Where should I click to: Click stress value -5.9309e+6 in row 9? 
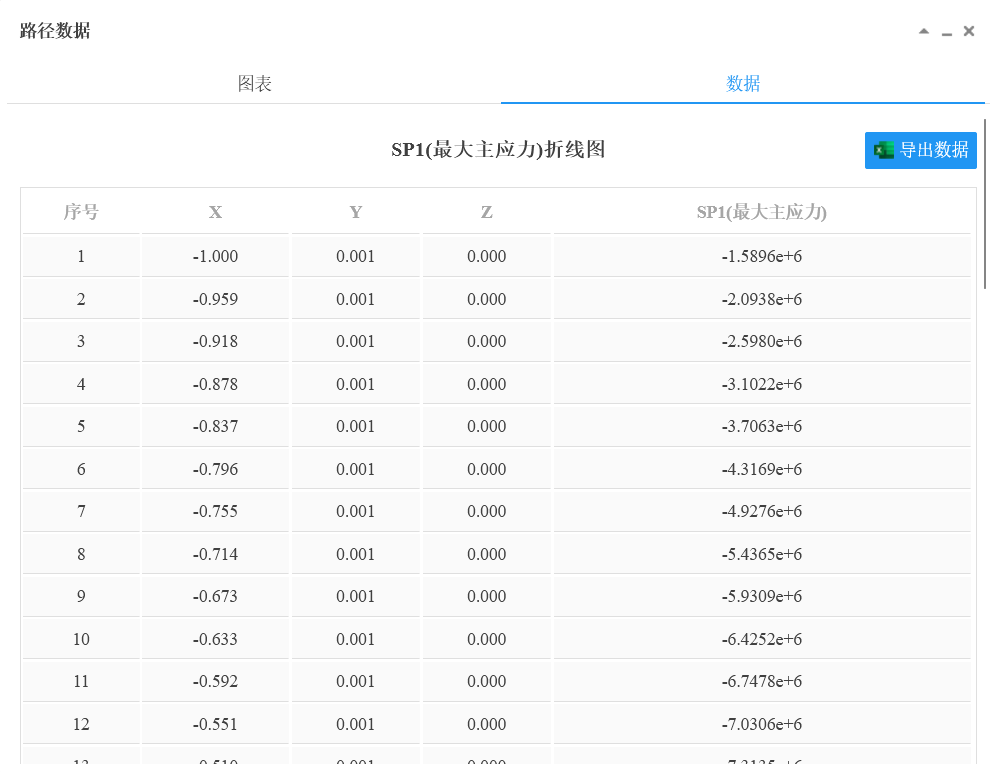click(761, 596)
